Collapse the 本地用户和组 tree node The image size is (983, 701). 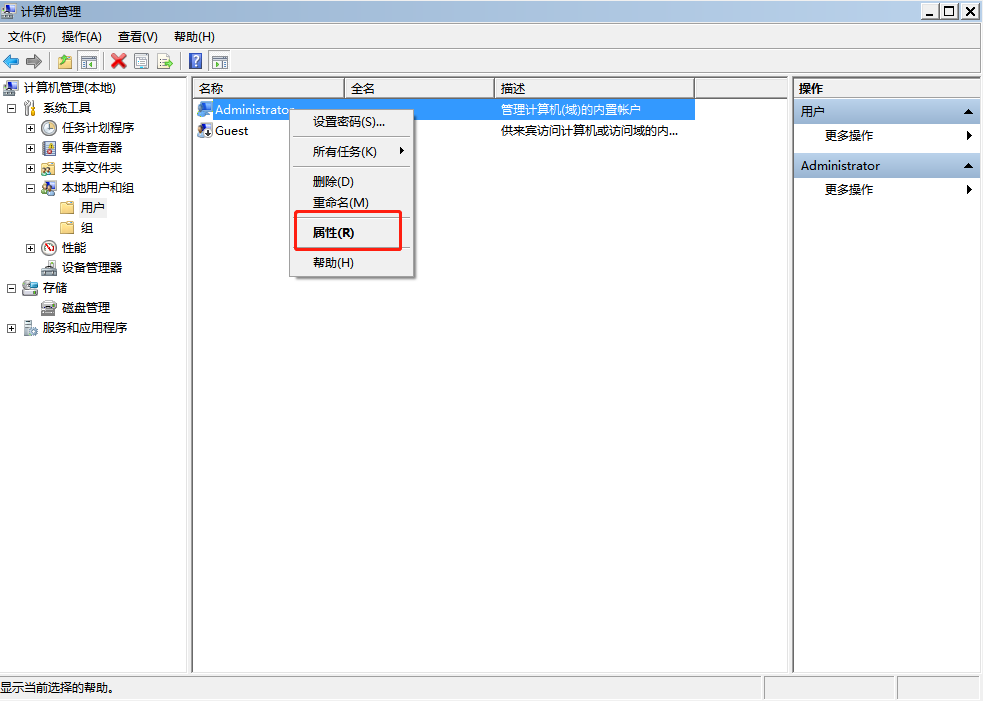click(30, 188)
